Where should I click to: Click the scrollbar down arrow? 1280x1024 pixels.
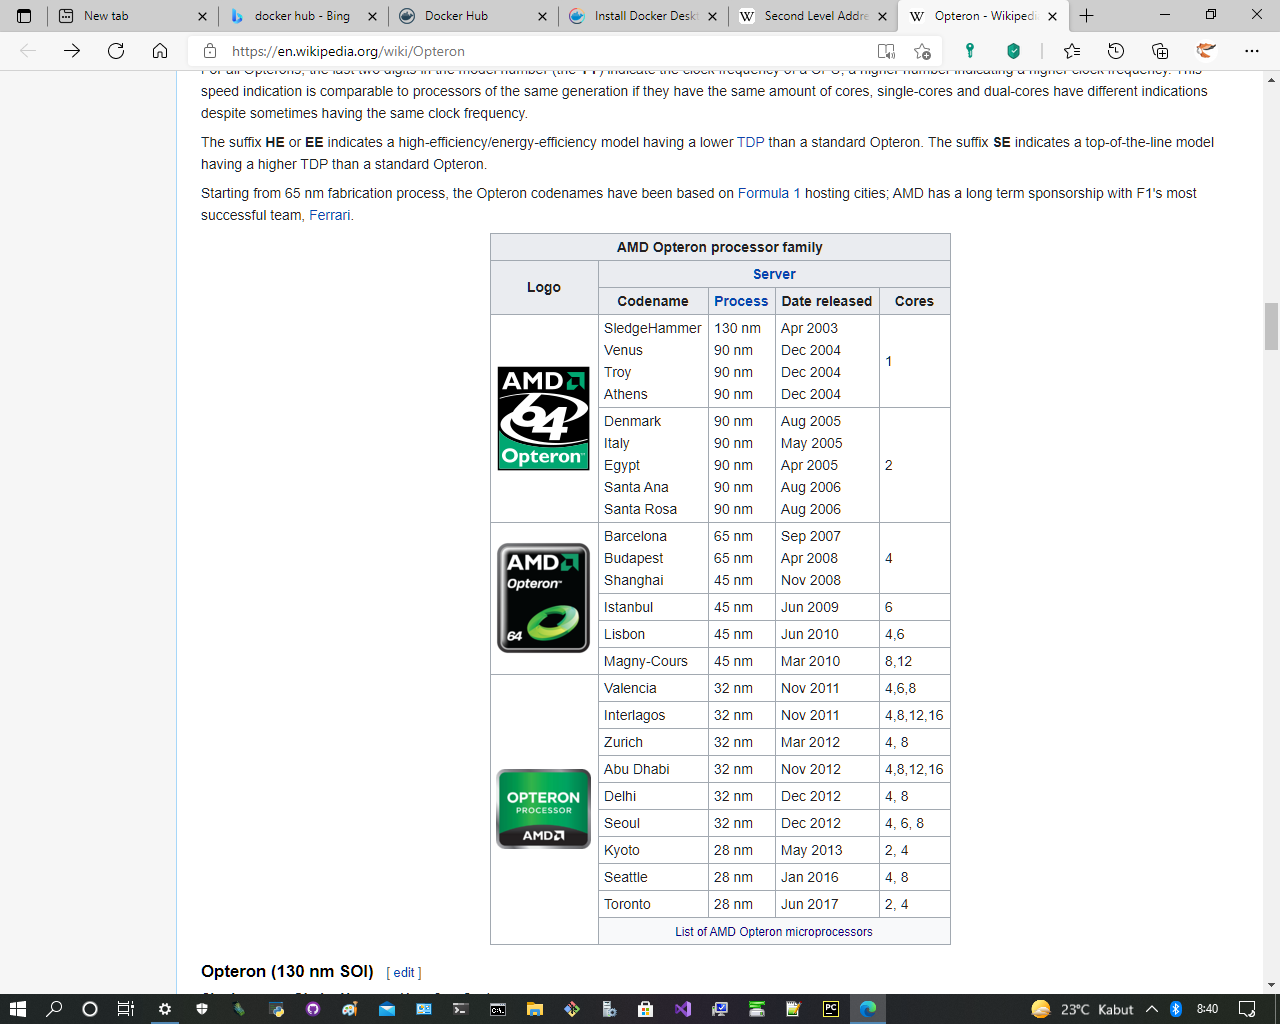[x=1271, y=985]
